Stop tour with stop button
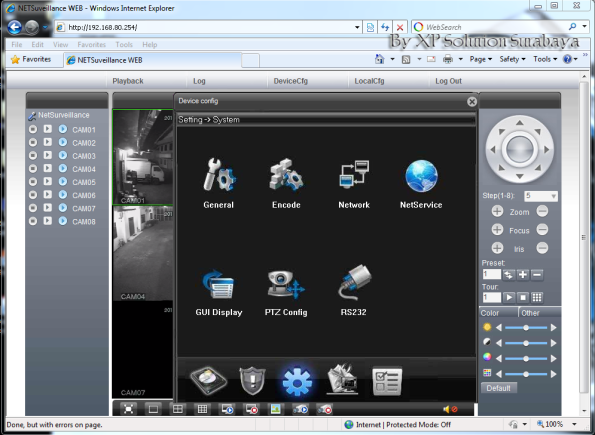 (523, 297)
